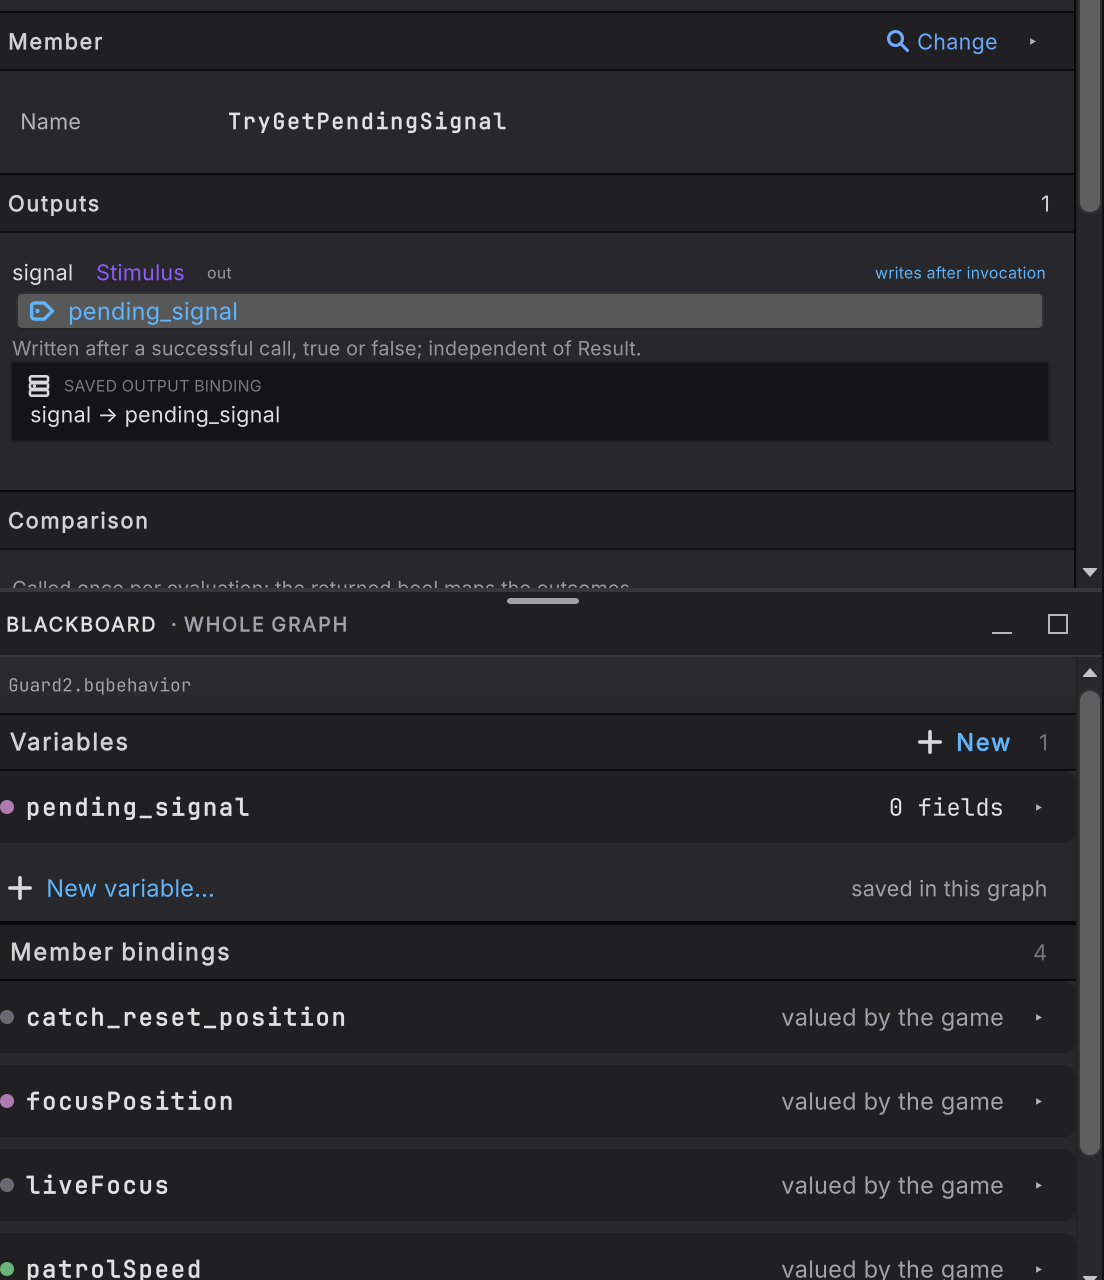The image size is (1104, 1280).
Task: Expand the liveFocus binding arrow
Action: pos(1039,1185)
